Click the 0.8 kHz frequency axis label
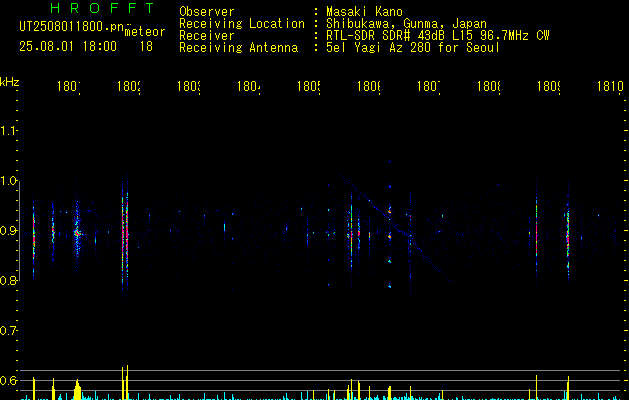The image size is (629, 400). click(9, 280)
